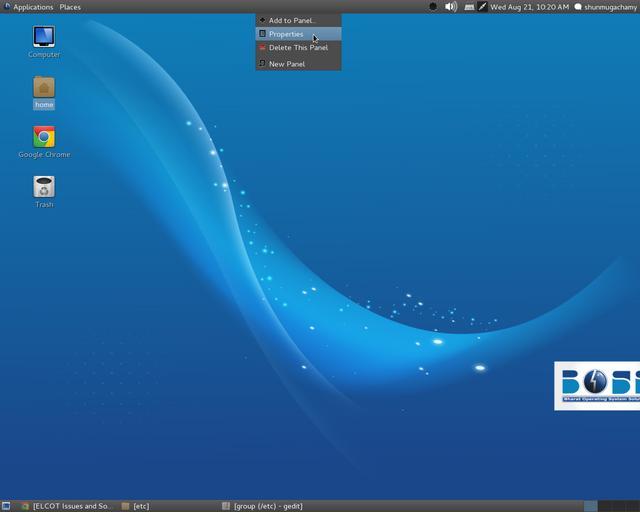Click the keyboard indicator tray icon
This screenshot has width=640, height=512.
click(x=468, y=7)
